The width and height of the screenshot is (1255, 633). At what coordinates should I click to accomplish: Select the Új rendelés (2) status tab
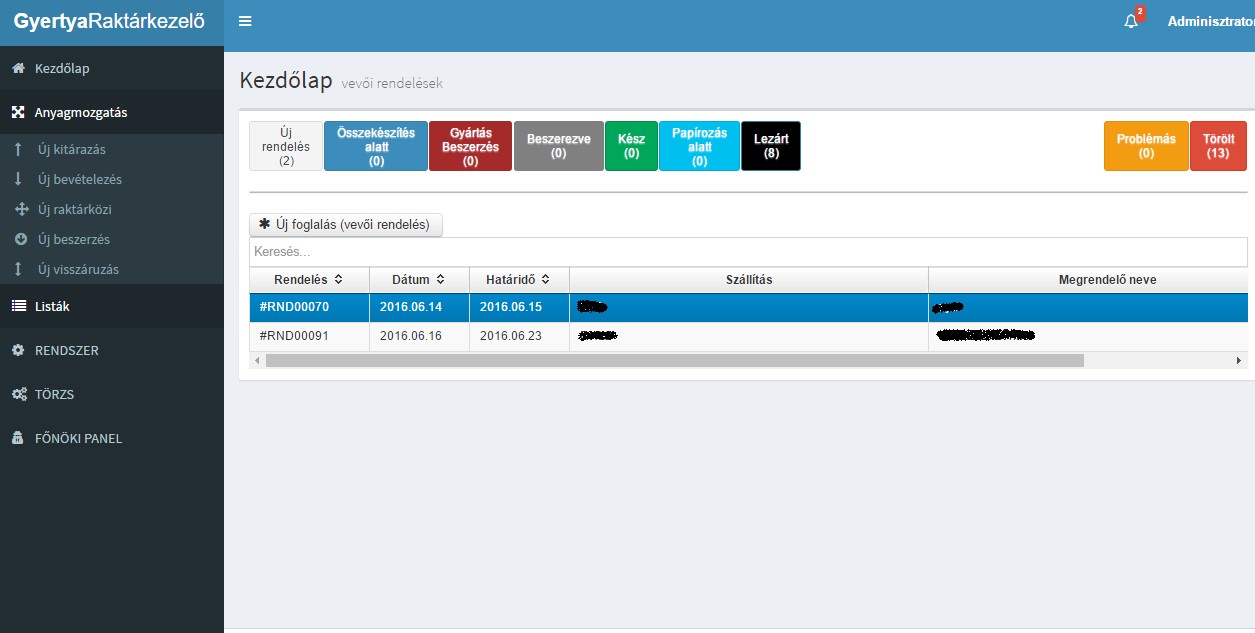click(286, 146)
